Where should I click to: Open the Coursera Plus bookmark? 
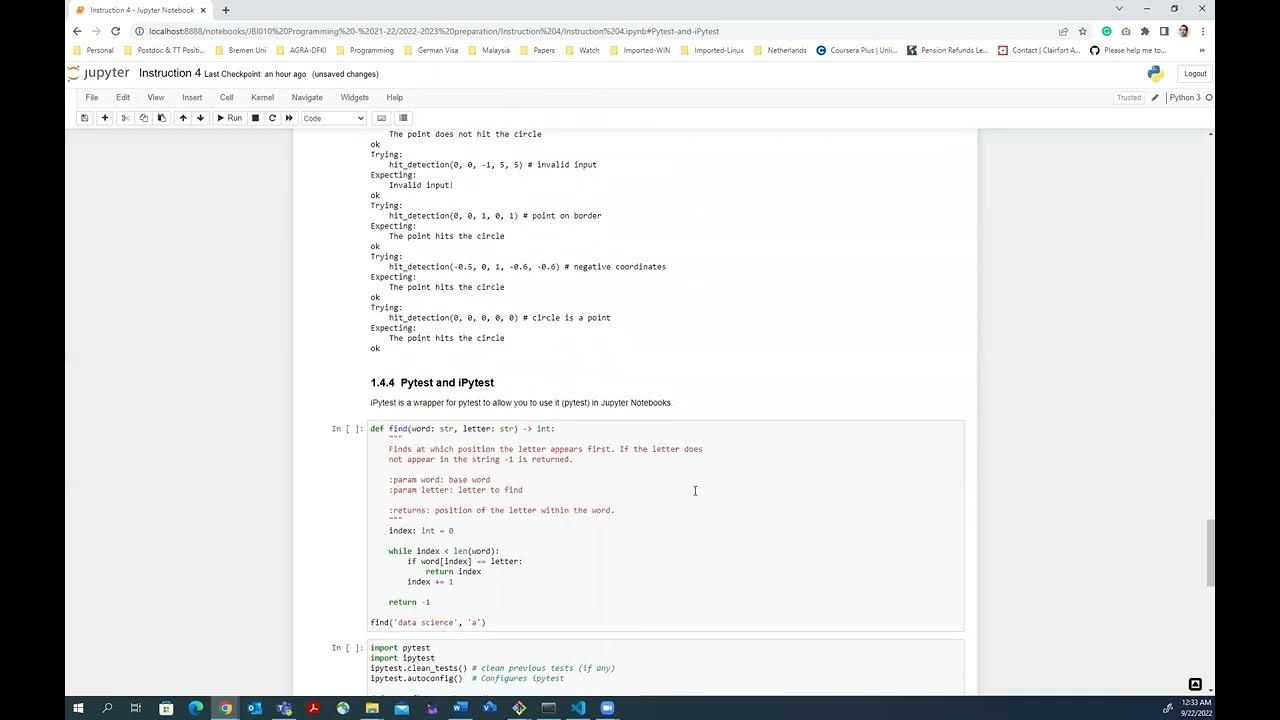click(858, 50)
